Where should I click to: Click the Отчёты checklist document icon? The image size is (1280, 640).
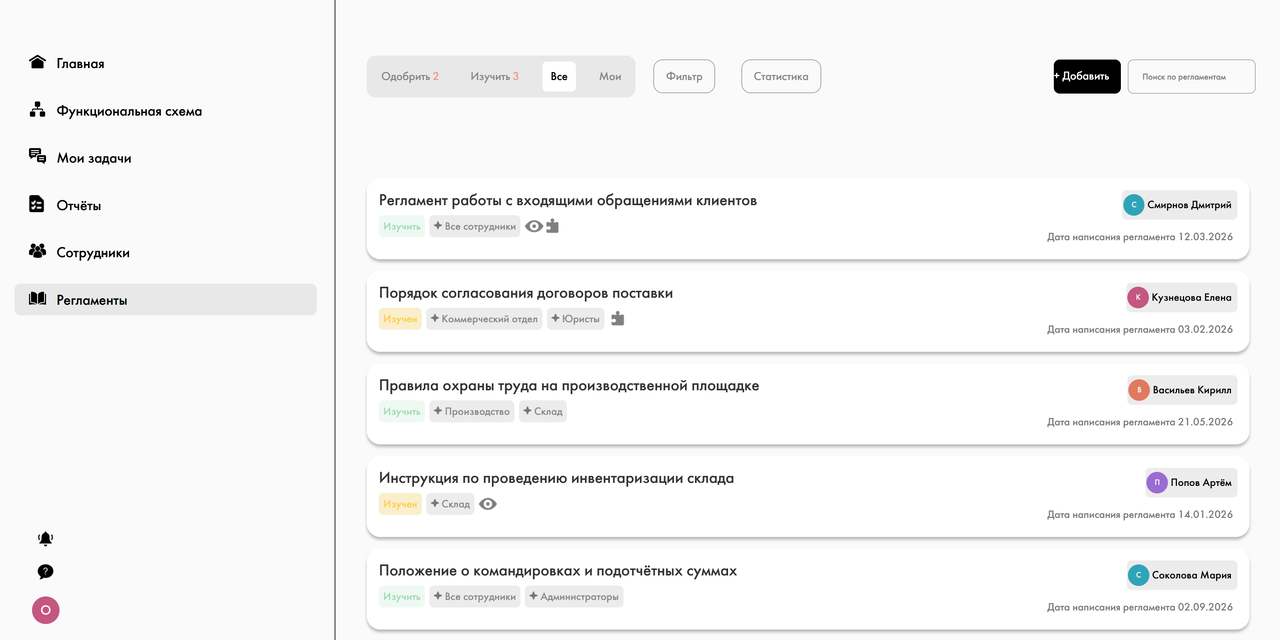(x=37, y=204)
